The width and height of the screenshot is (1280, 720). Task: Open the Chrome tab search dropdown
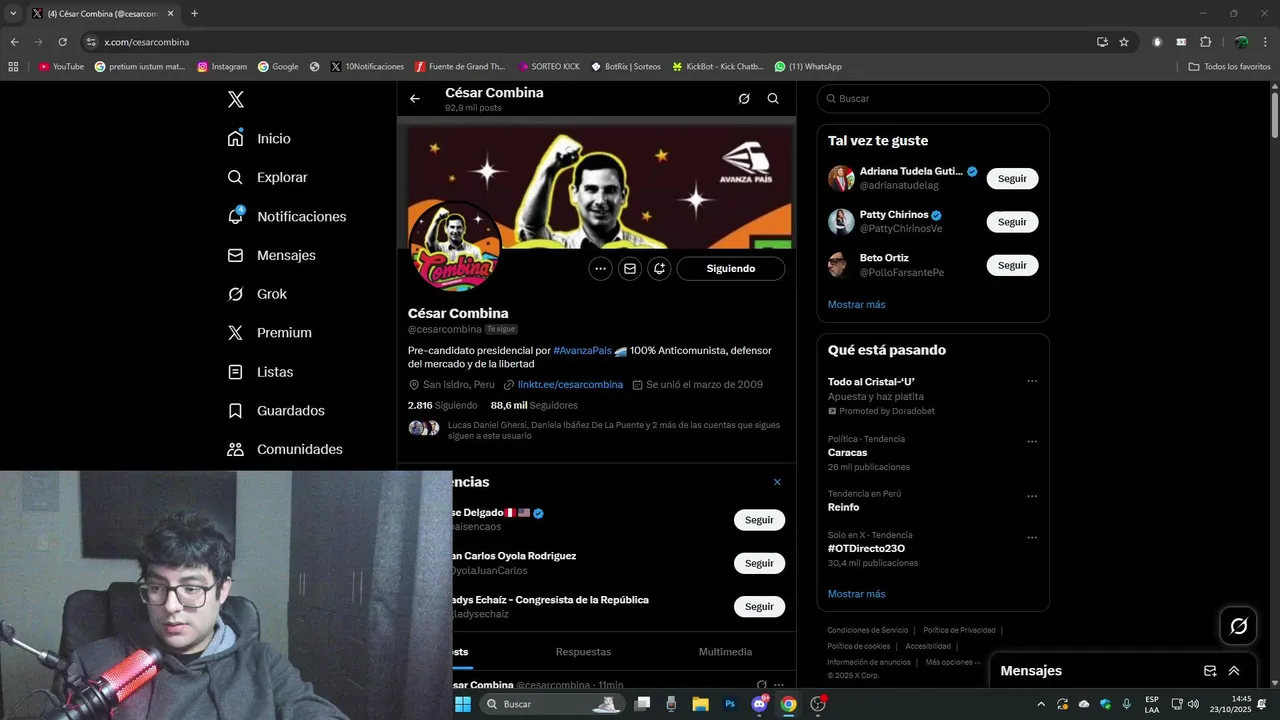point(13,13)
